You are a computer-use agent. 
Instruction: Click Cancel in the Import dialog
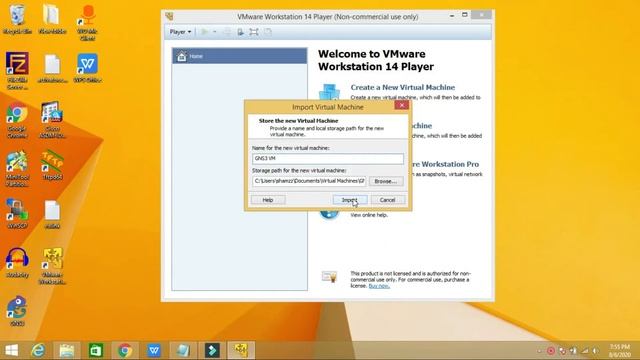[x=387, y=200]
